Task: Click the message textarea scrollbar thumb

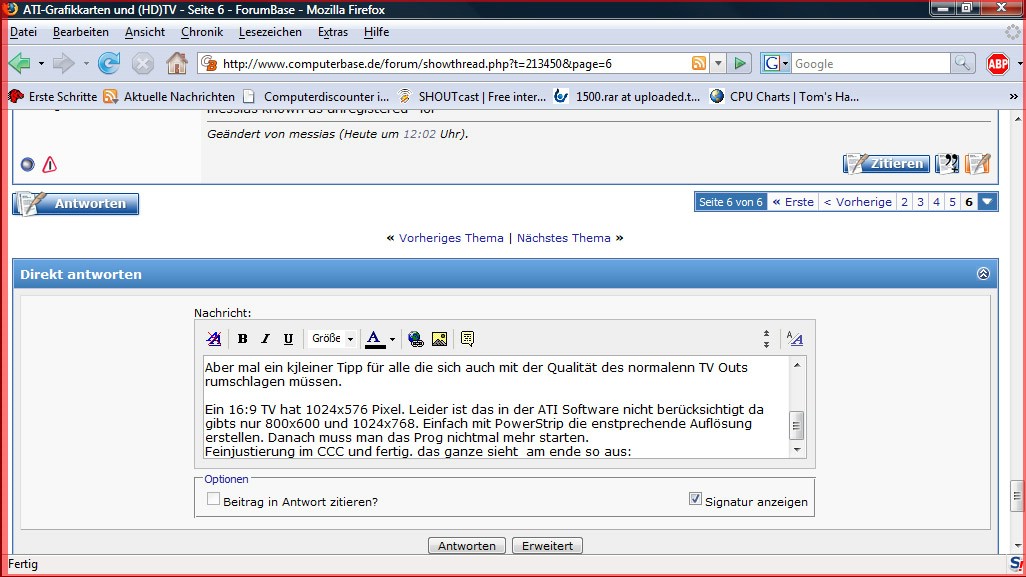Action: coord(796,425)
